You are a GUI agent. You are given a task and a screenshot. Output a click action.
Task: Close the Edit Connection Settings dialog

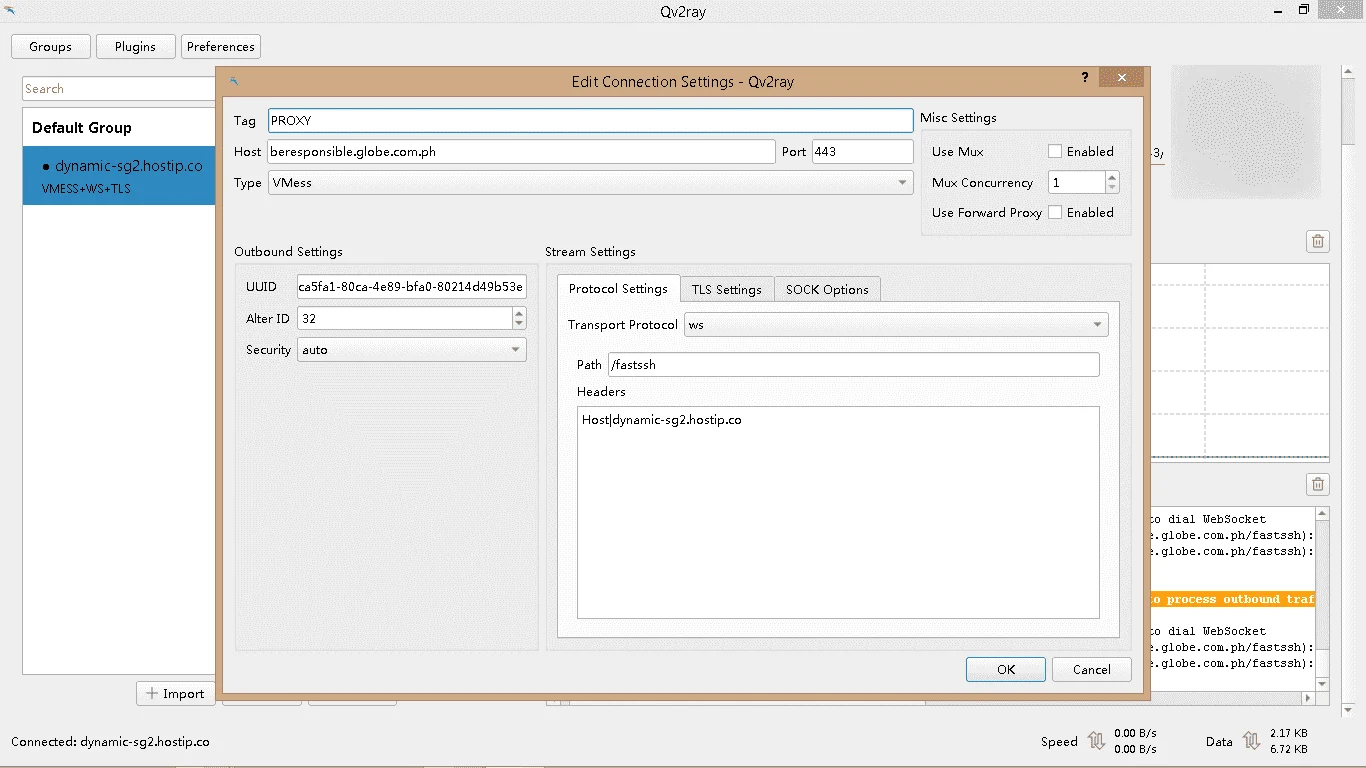tap(1121, 78)
